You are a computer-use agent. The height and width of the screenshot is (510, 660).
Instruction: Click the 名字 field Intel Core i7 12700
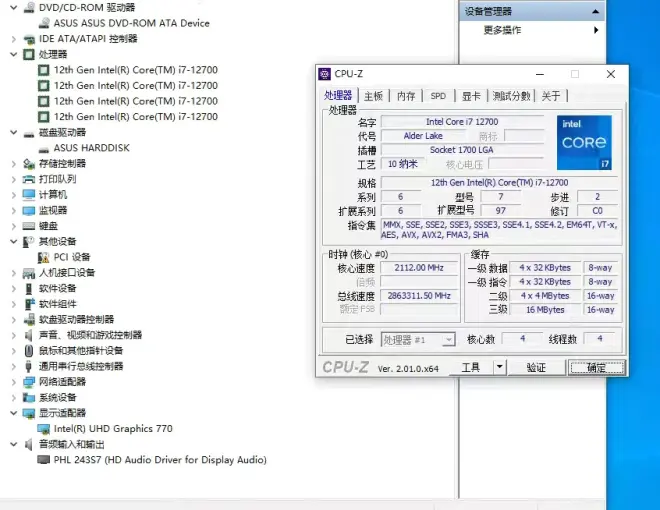[462, 122]
